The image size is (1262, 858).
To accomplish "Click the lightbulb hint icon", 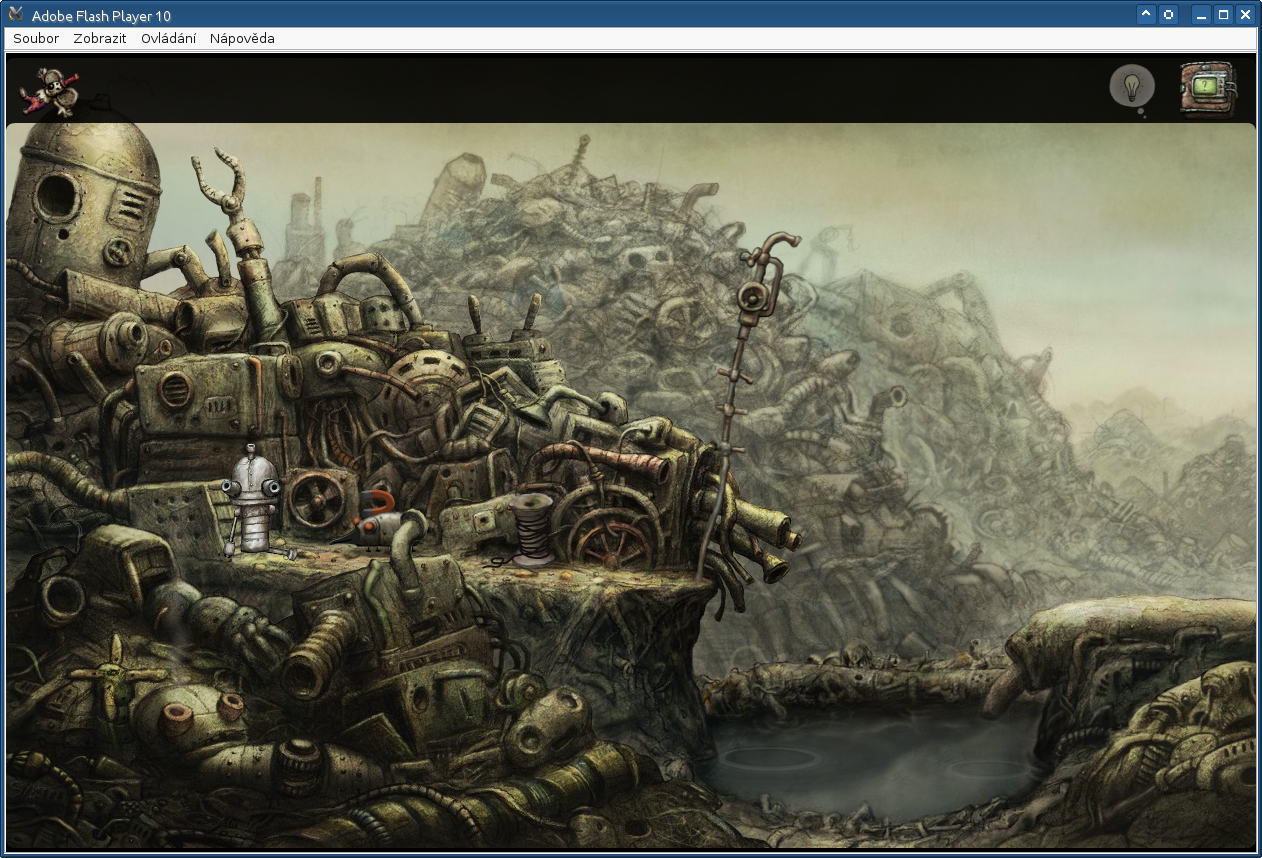I will click(x=1132, y=88).
